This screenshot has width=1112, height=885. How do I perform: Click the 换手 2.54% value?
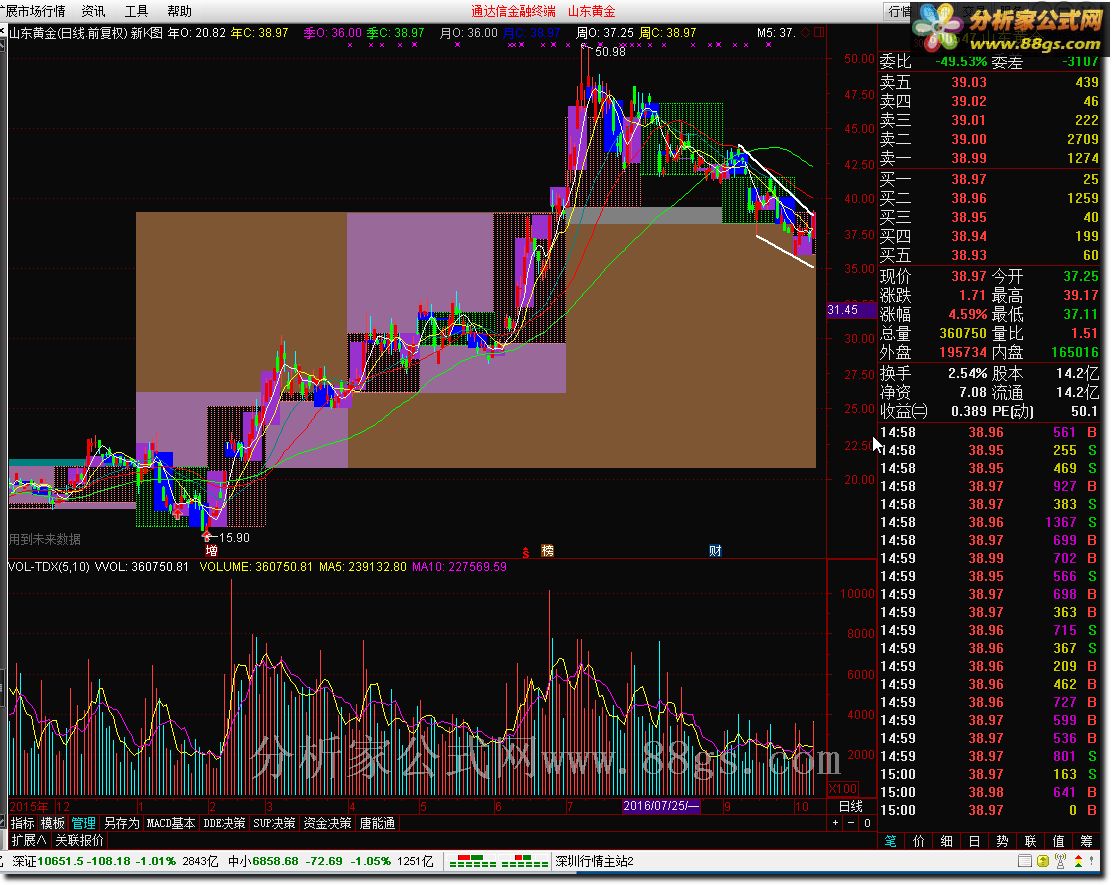click(967, 373)
